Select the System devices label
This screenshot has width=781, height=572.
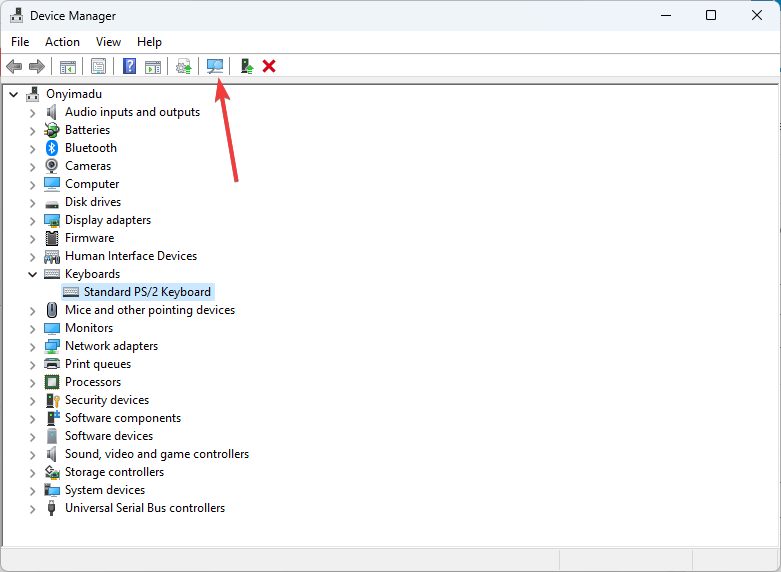coord(105,490)
